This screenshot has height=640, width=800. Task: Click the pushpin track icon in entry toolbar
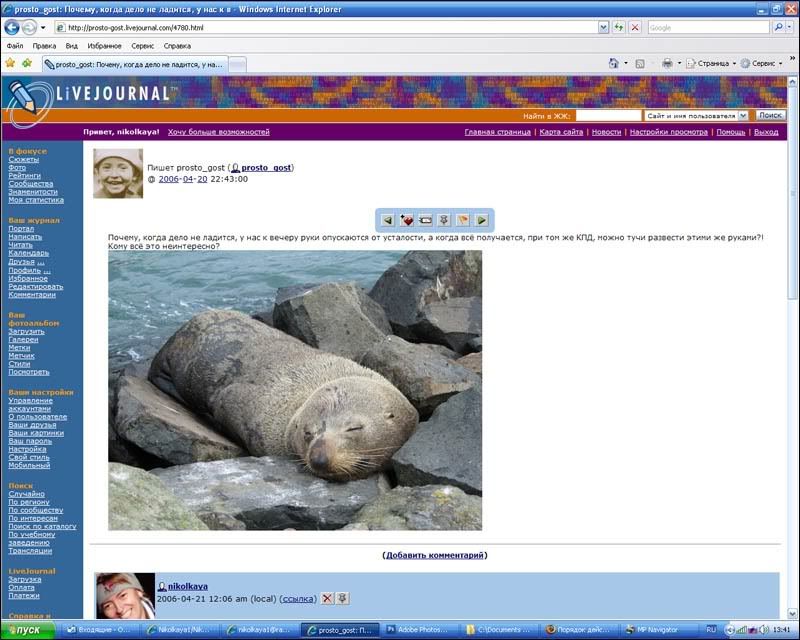444,220
